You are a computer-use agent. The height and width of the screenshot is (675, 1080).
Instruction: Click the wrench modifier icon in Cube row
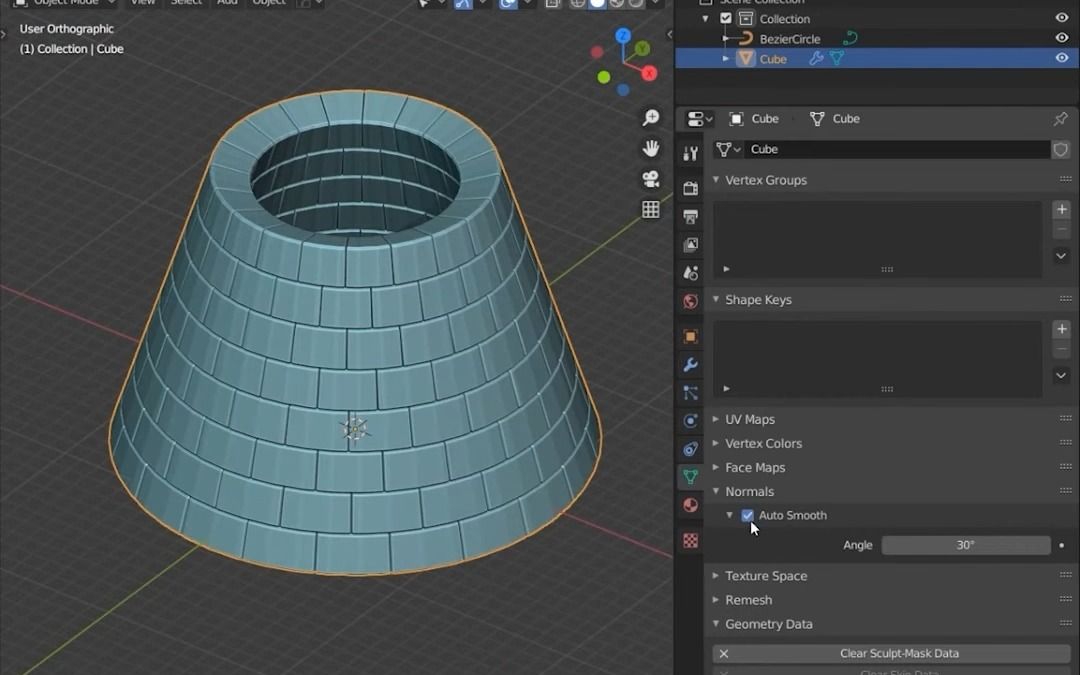(x=816, y=59)
